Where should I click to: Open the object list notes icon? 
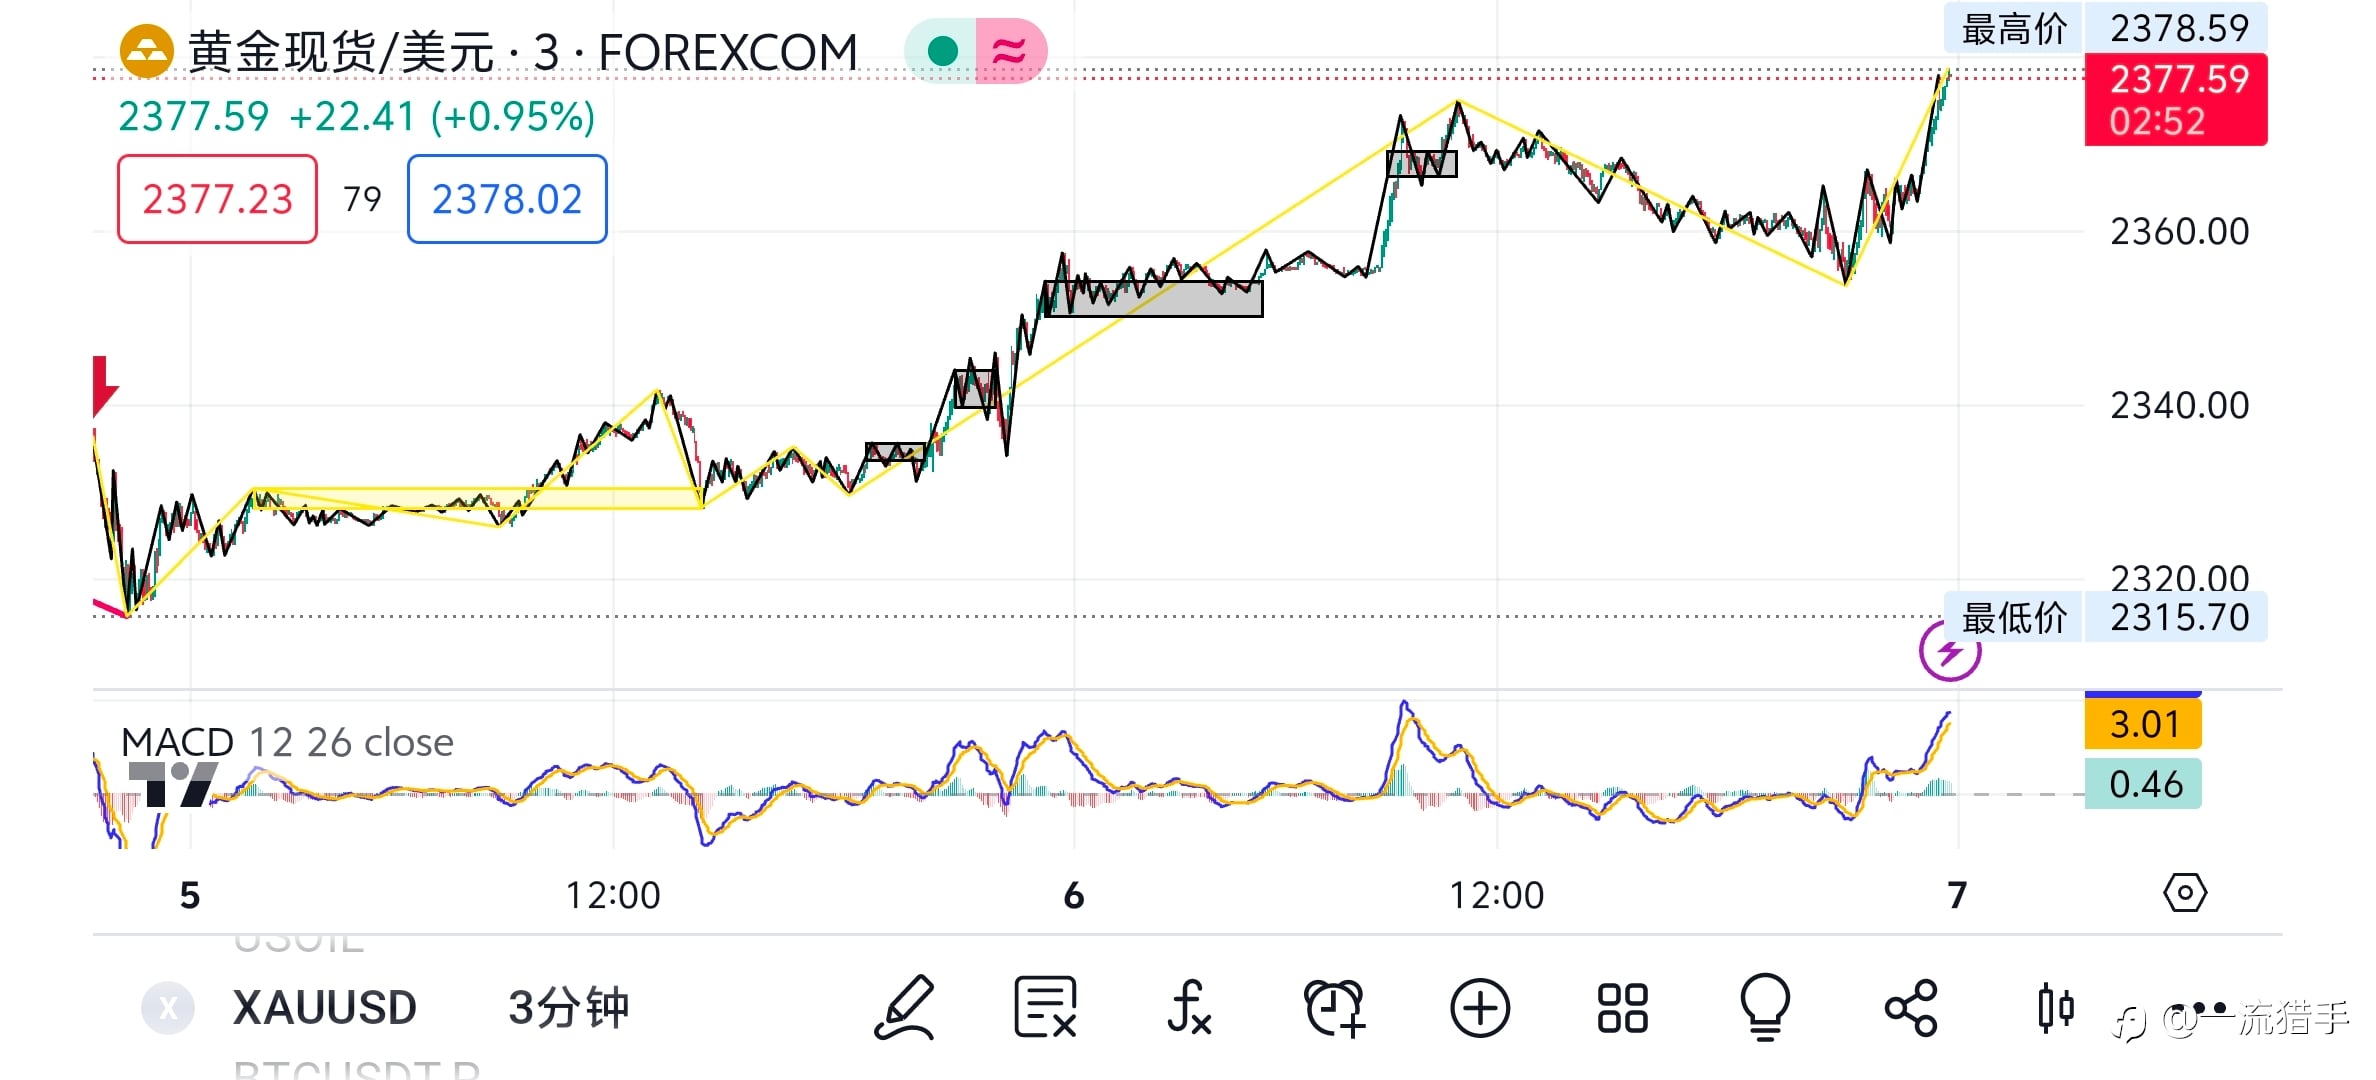pyautogui.click(x=1045, y=1007)
